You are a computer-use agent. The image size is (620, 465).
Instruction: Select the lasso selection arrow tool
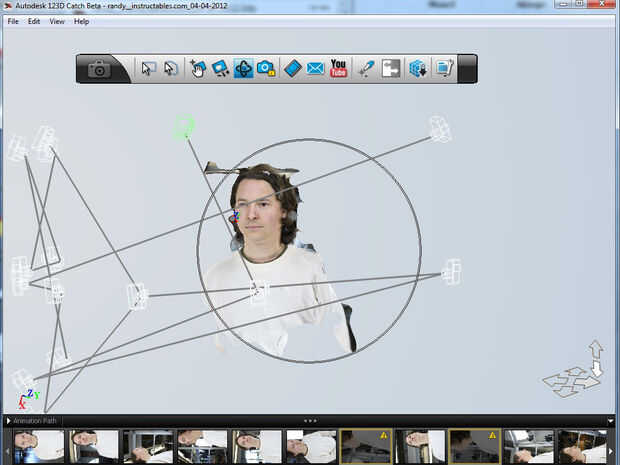(x=171, y=68)
